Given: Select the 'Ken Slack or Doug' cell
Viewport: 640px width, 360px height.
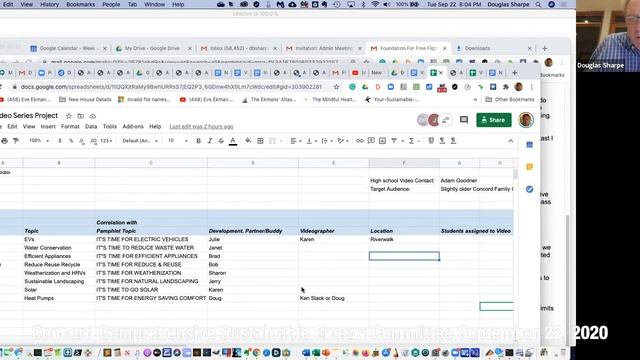Looking at the screenshot, I should pyautogui.click(x=333, y=298).
